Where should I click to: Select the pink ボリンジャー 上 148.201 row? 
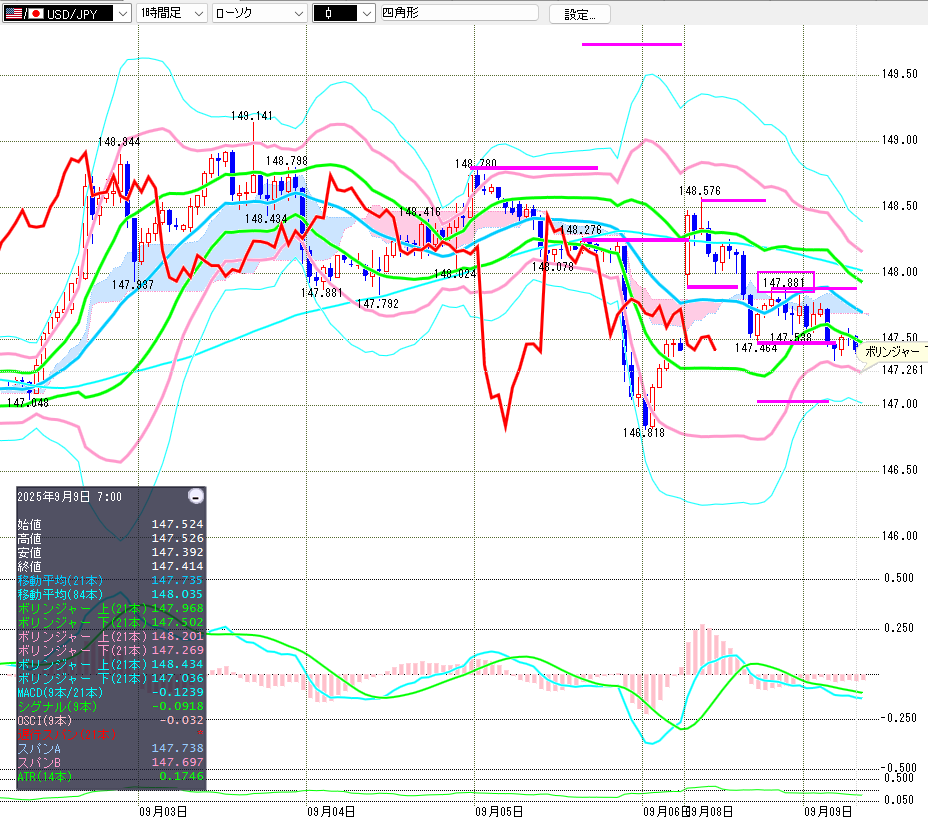pyautogui.click(x=111, y=636)
